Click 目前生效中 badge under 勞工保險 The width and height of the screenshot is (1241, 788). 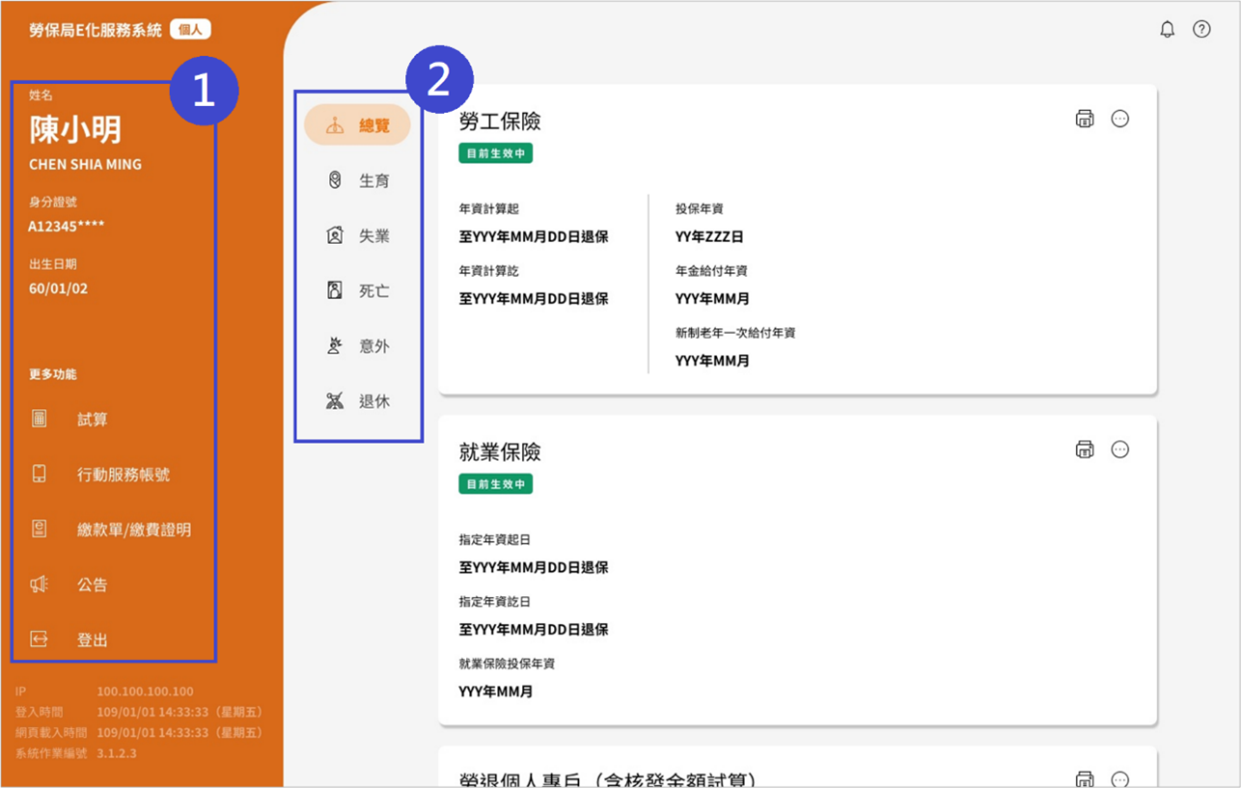496,154
